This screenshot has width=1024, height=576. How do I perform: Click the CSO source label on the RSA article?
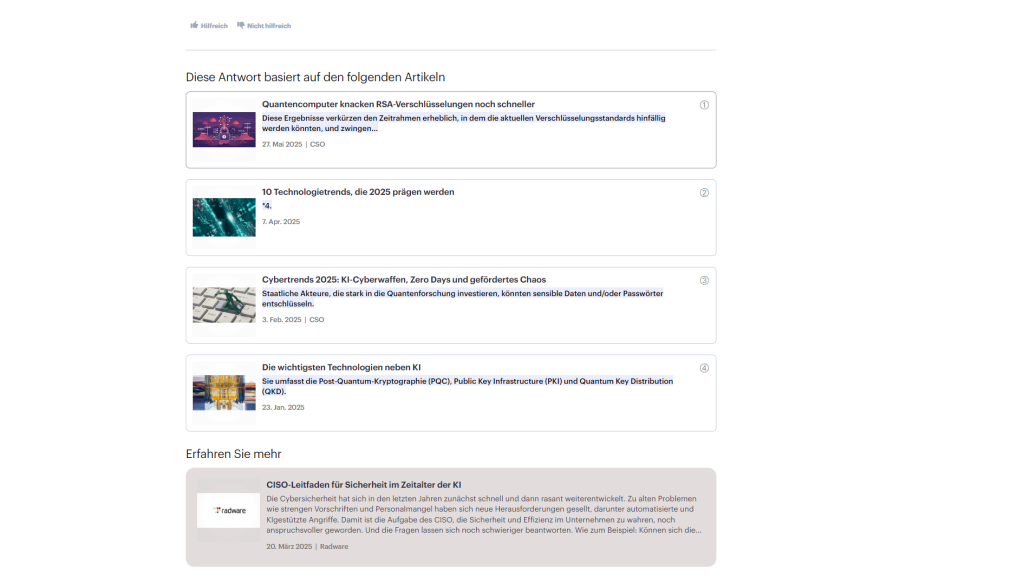(317, 144)
